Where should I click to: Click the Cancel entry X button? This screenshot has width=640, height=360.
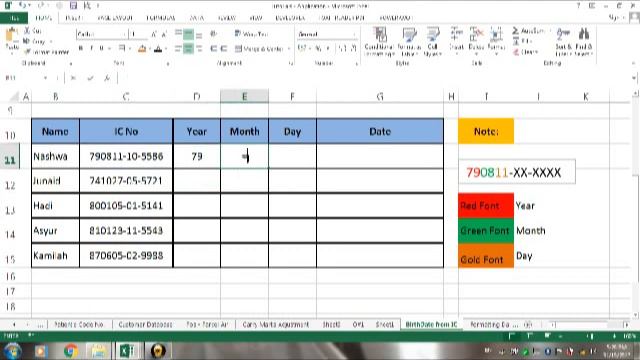coord(73,78)
